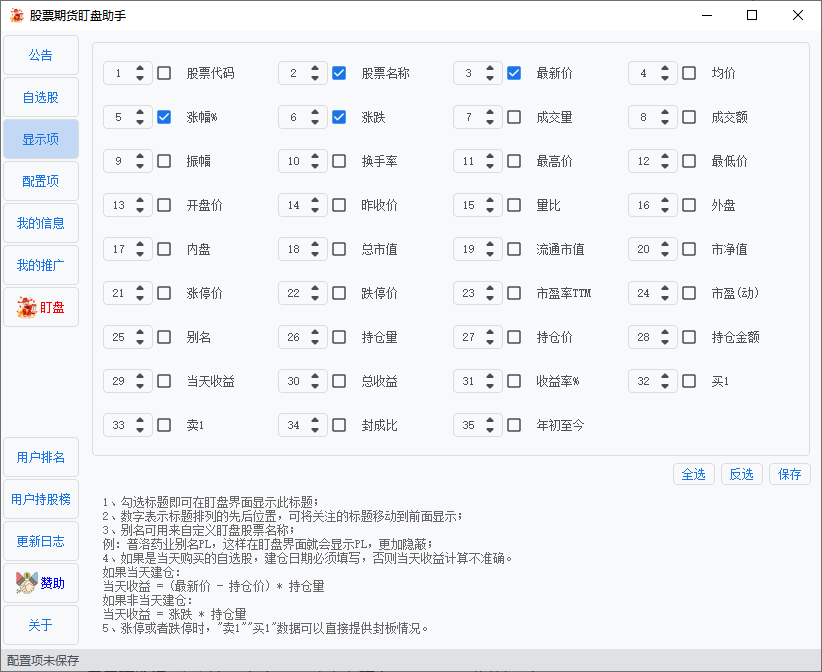This screenshot has height=672, width=822.
Task: Decrease the 振幅 order spinner
Action: coord(140,166)
